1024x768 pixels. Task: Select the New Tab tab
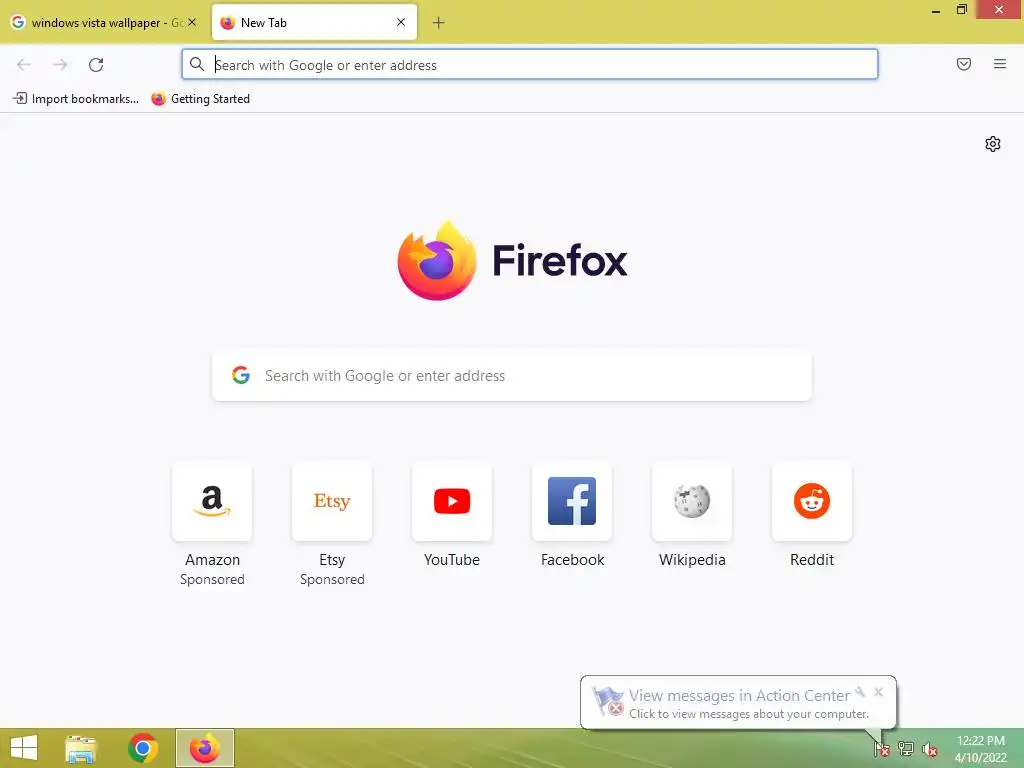point(314,23)
